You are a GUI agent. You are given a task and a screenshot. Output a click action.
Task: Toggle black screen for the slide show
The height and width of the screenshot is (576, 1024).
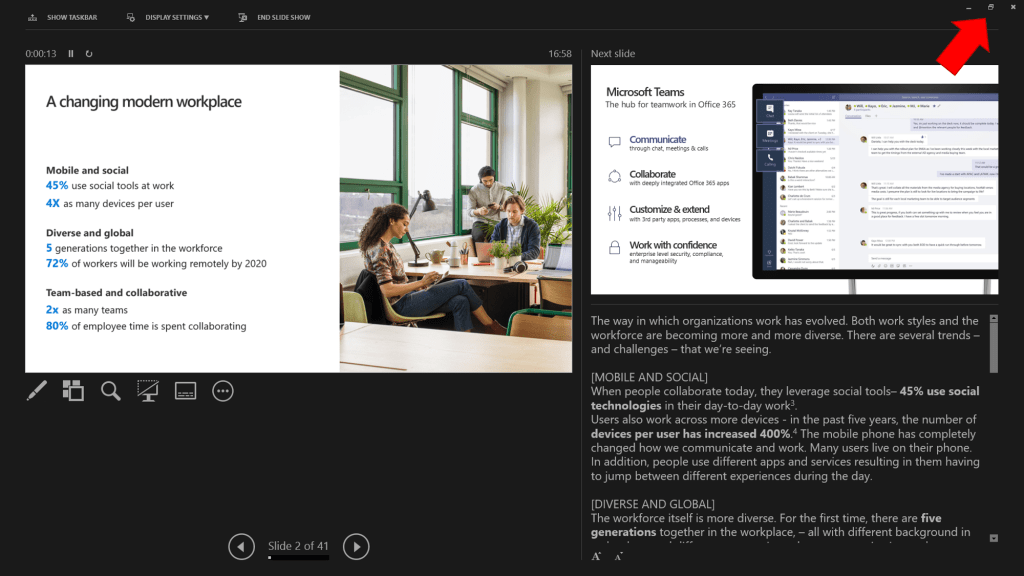pos(148,391)
